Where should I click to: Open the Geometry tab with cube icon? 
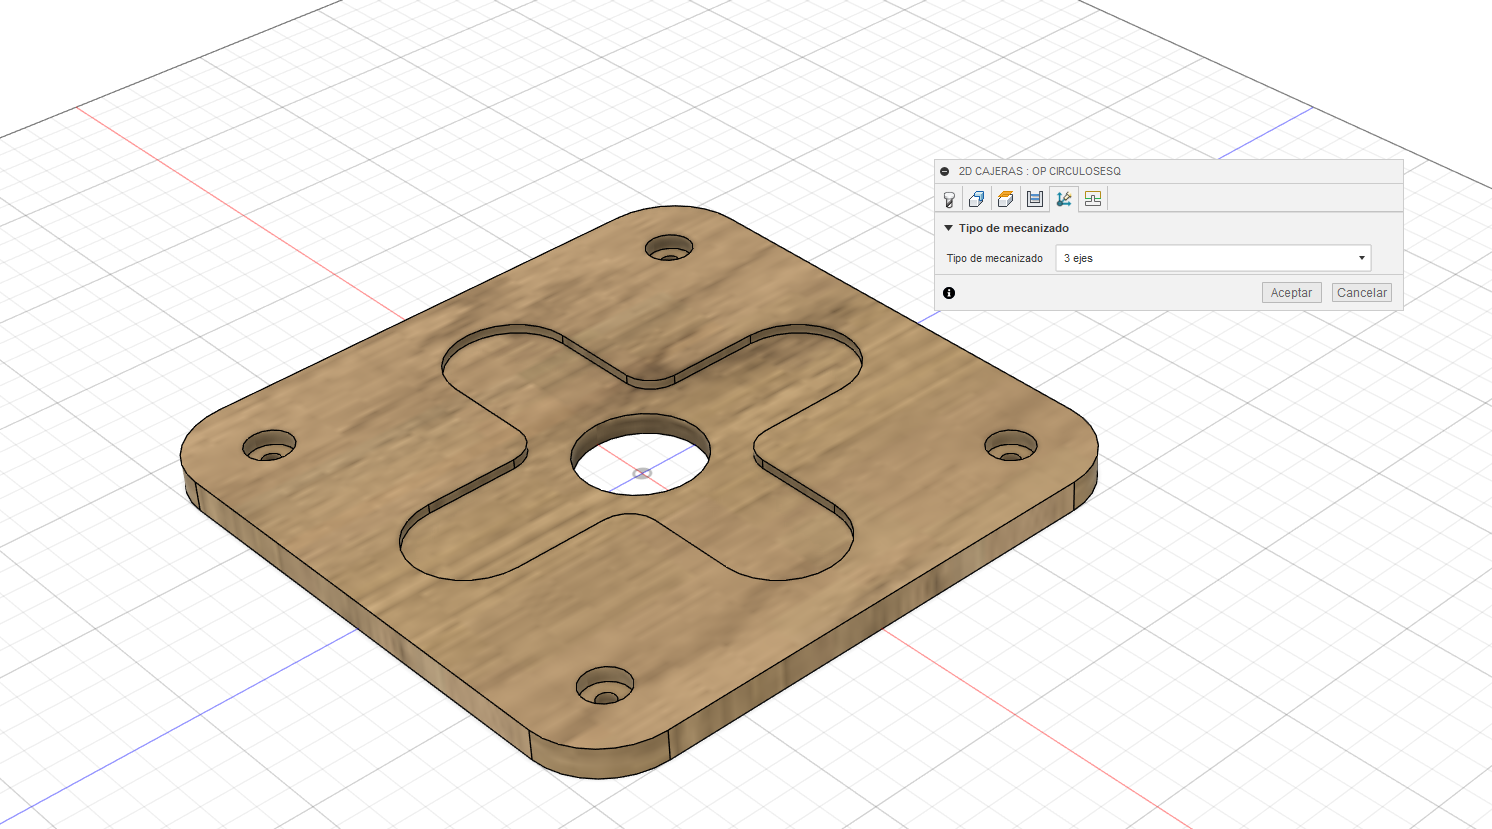click(x=977, y=199)
